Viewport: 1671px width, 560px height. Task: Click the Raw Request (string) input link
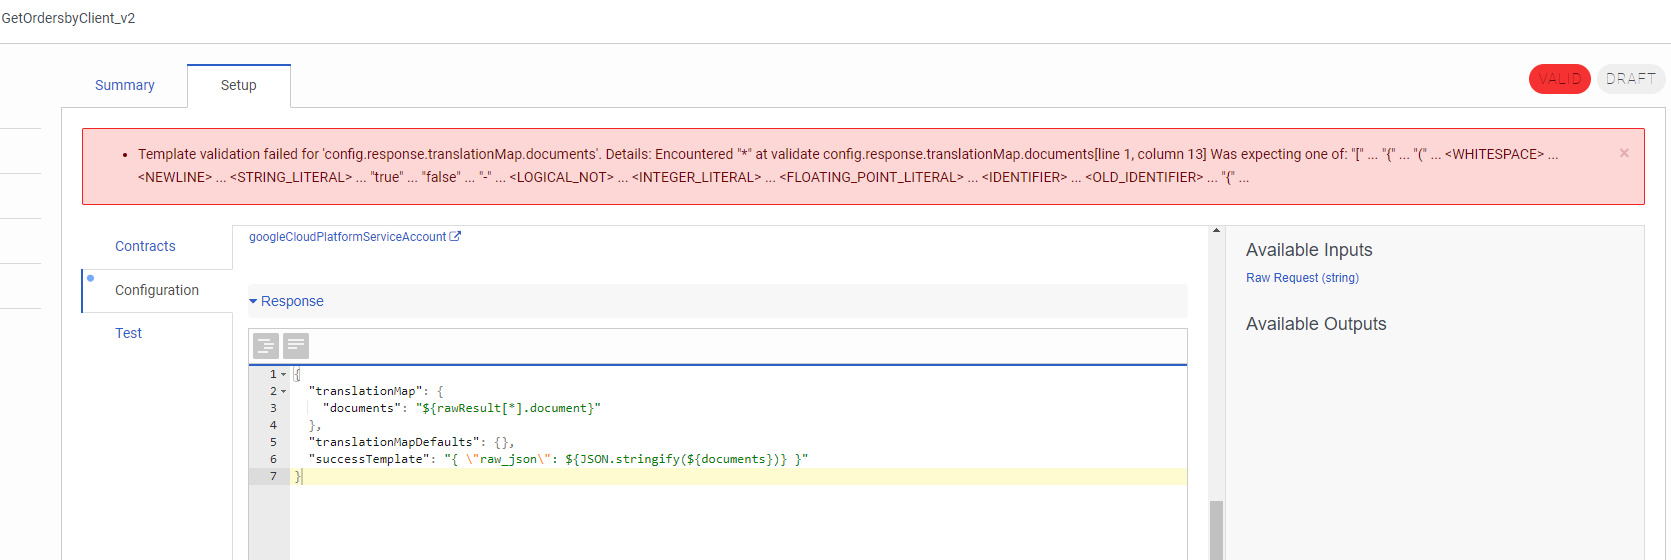1302,278
